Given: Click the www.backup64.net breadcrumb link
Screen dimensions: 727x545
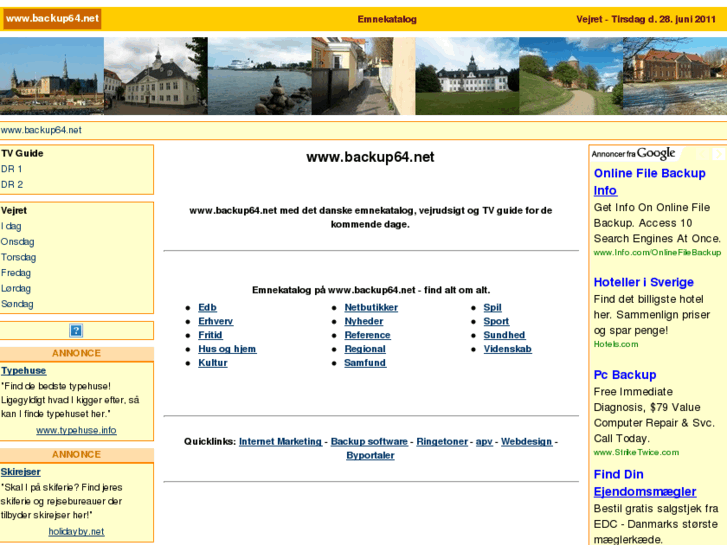Looking at the screenshot, I should pos(41,130).
